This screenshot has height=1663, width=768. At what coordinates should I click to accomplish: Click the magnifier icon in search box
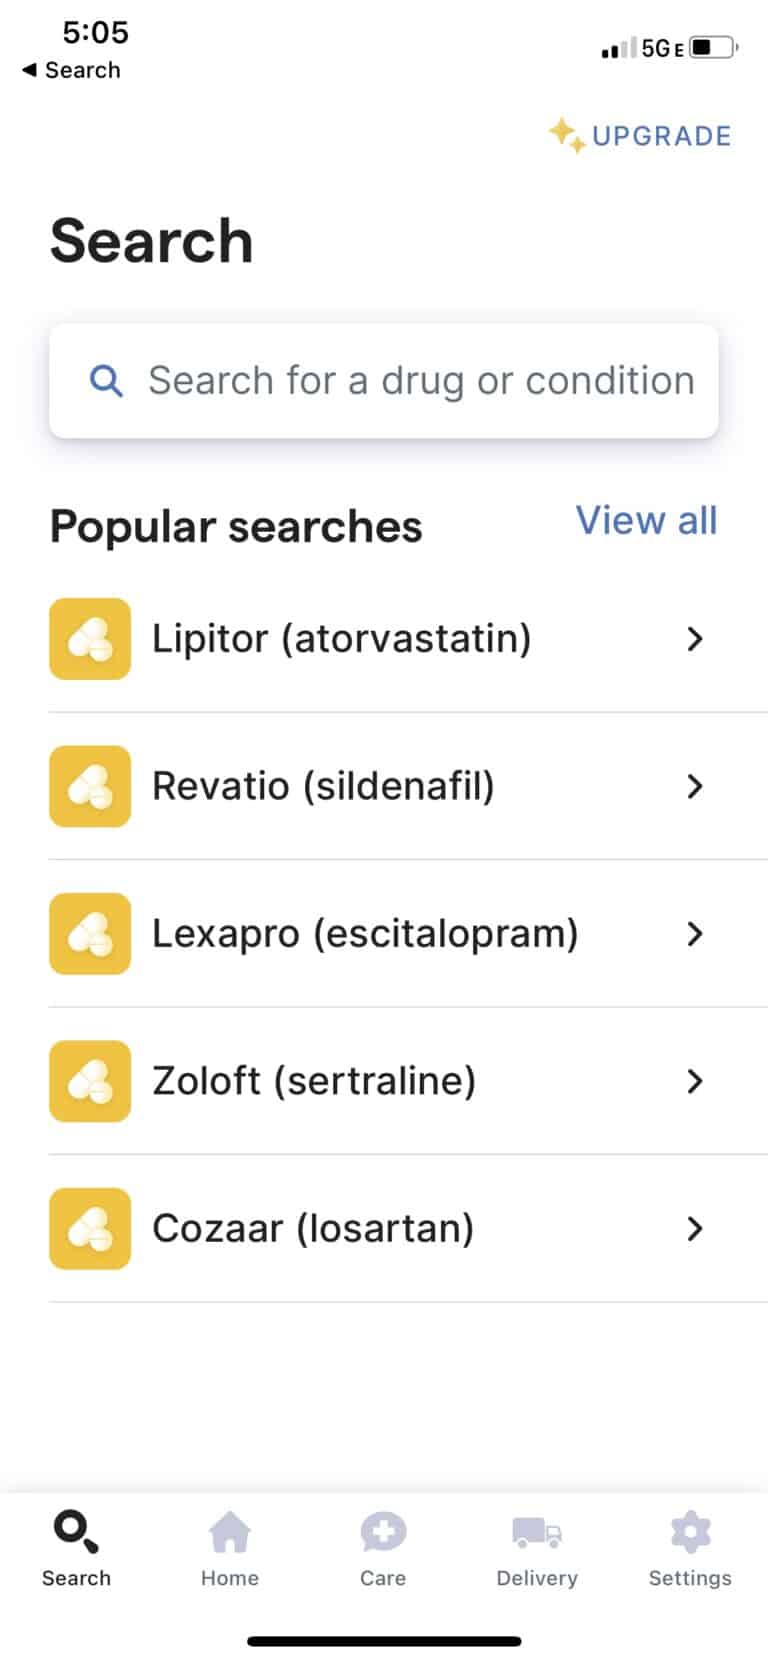point(106,381)
